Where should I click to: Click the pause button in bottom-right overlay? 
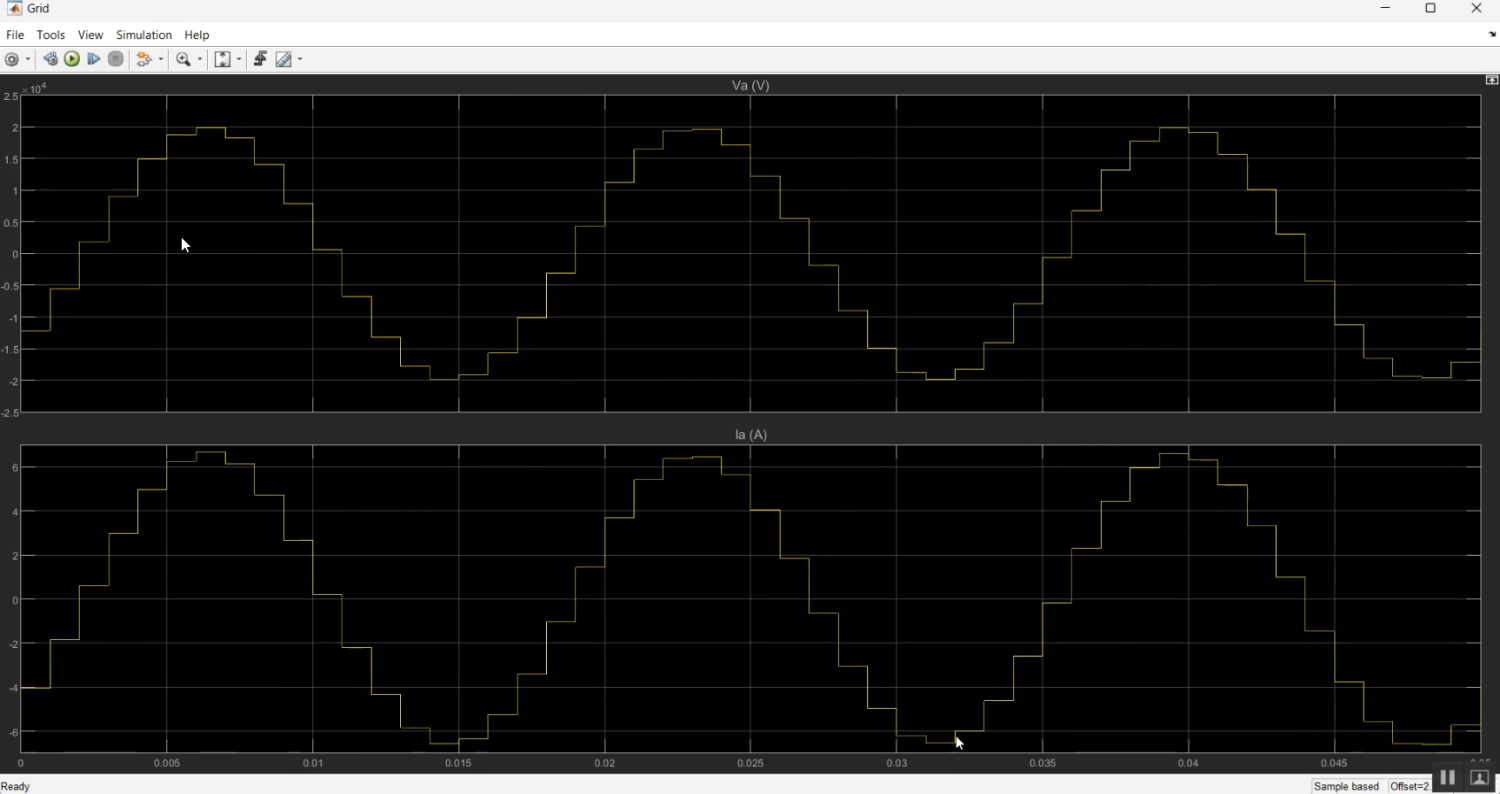[x=1447, y=778]
